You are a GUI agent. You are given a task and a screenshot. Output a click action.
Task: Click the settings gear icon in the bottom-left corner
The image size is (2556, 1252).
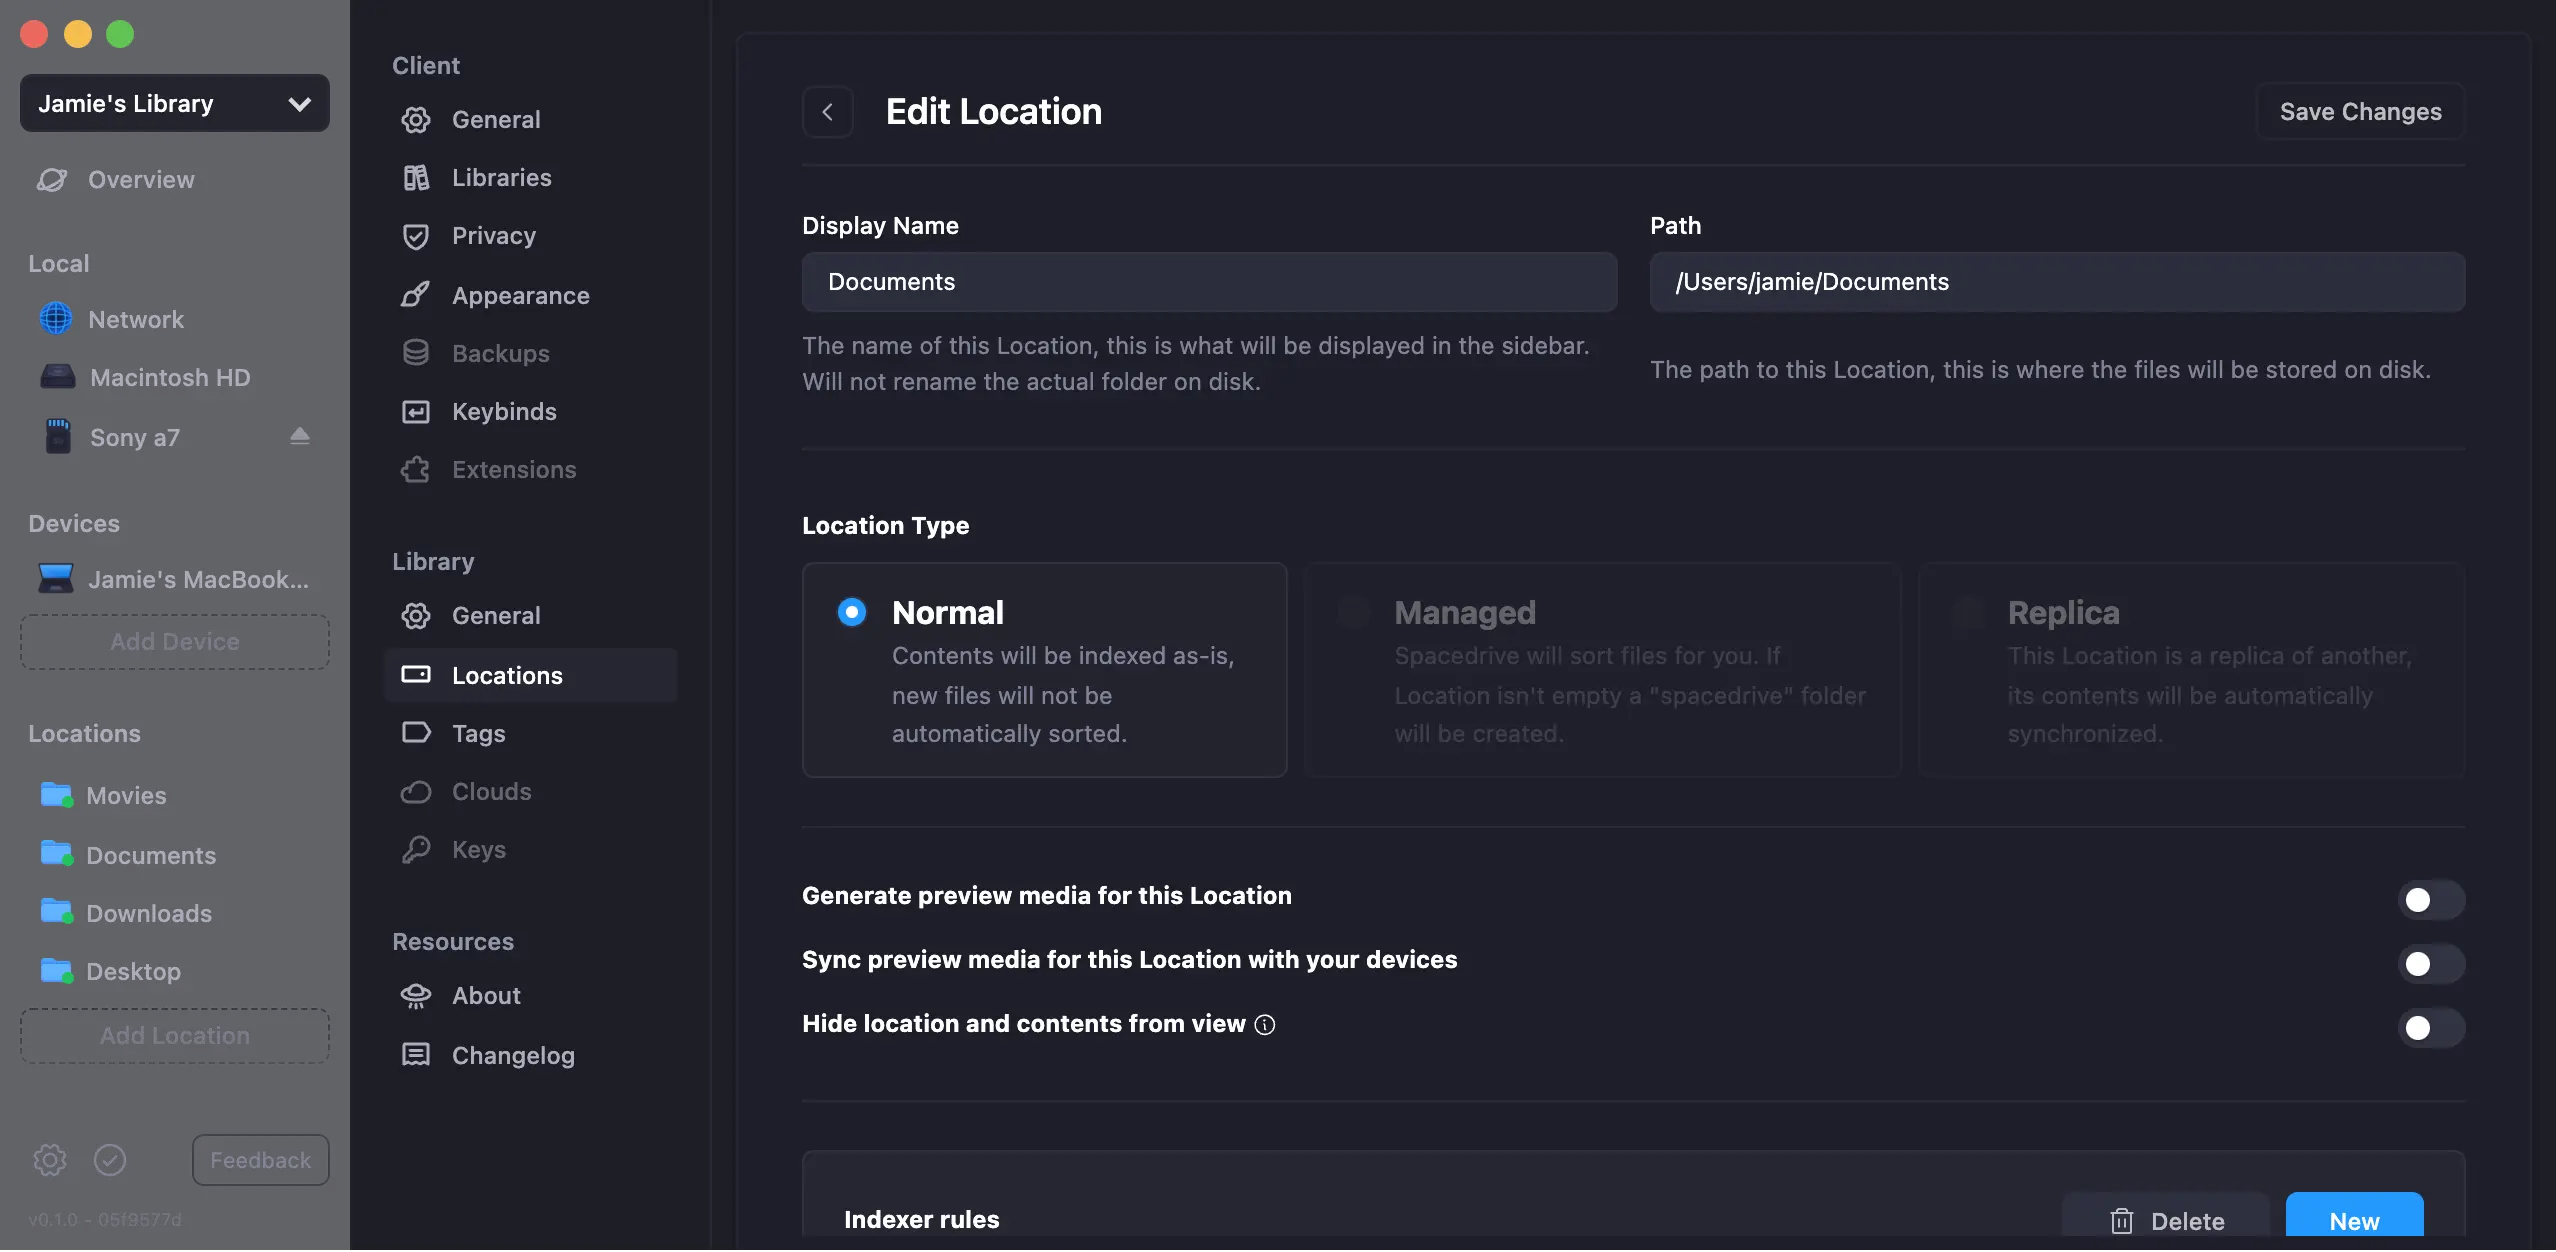tap(49, 1159)
